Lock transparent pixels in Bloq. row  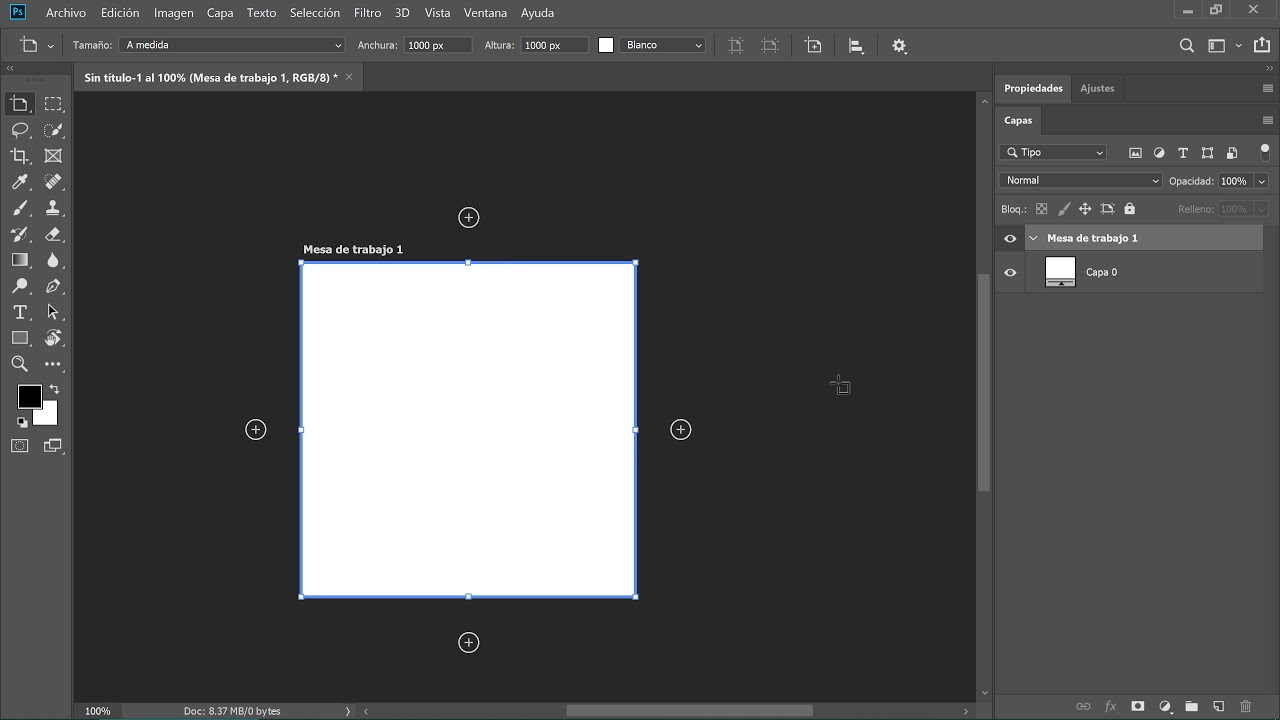point(1041,209)
